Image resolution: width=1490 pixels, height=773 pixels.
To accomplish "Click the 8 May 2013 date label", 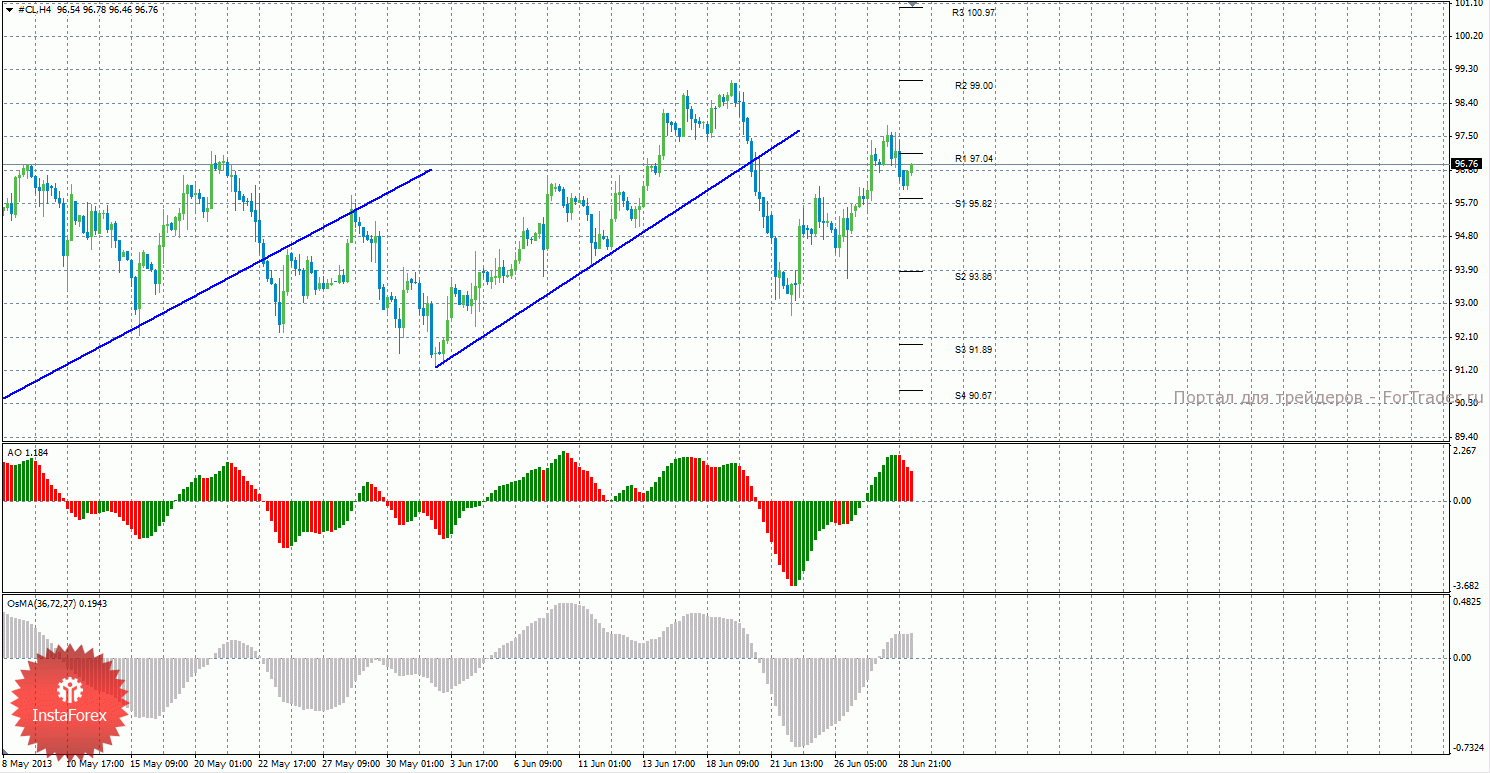I will coord(28,764).
